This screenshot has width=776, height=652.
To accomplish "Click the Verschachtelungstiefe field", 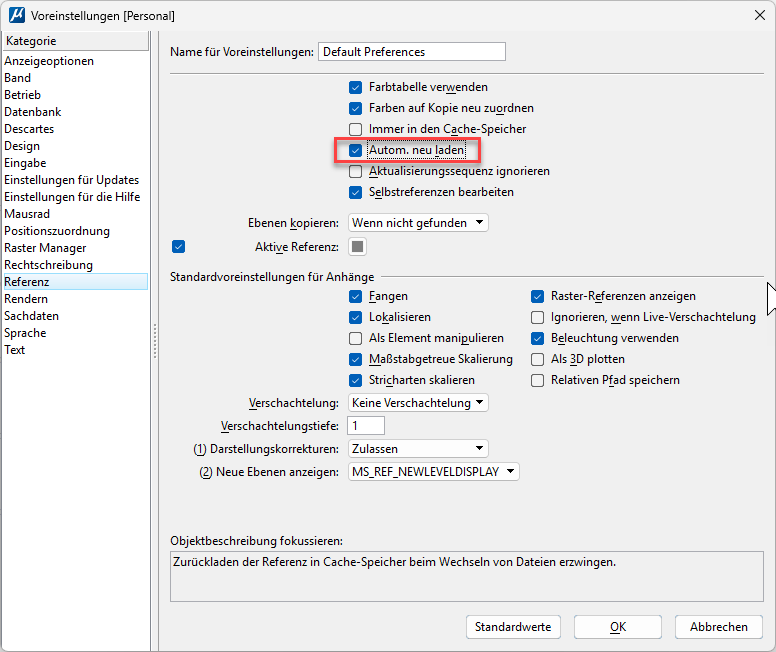I will (x=366, y=426).
